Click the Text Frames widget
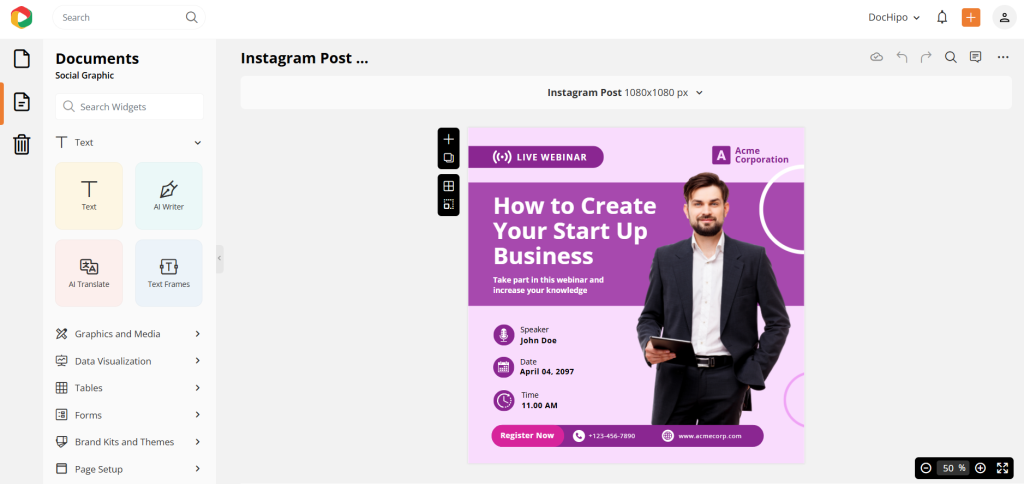 (x=169, y=272)
